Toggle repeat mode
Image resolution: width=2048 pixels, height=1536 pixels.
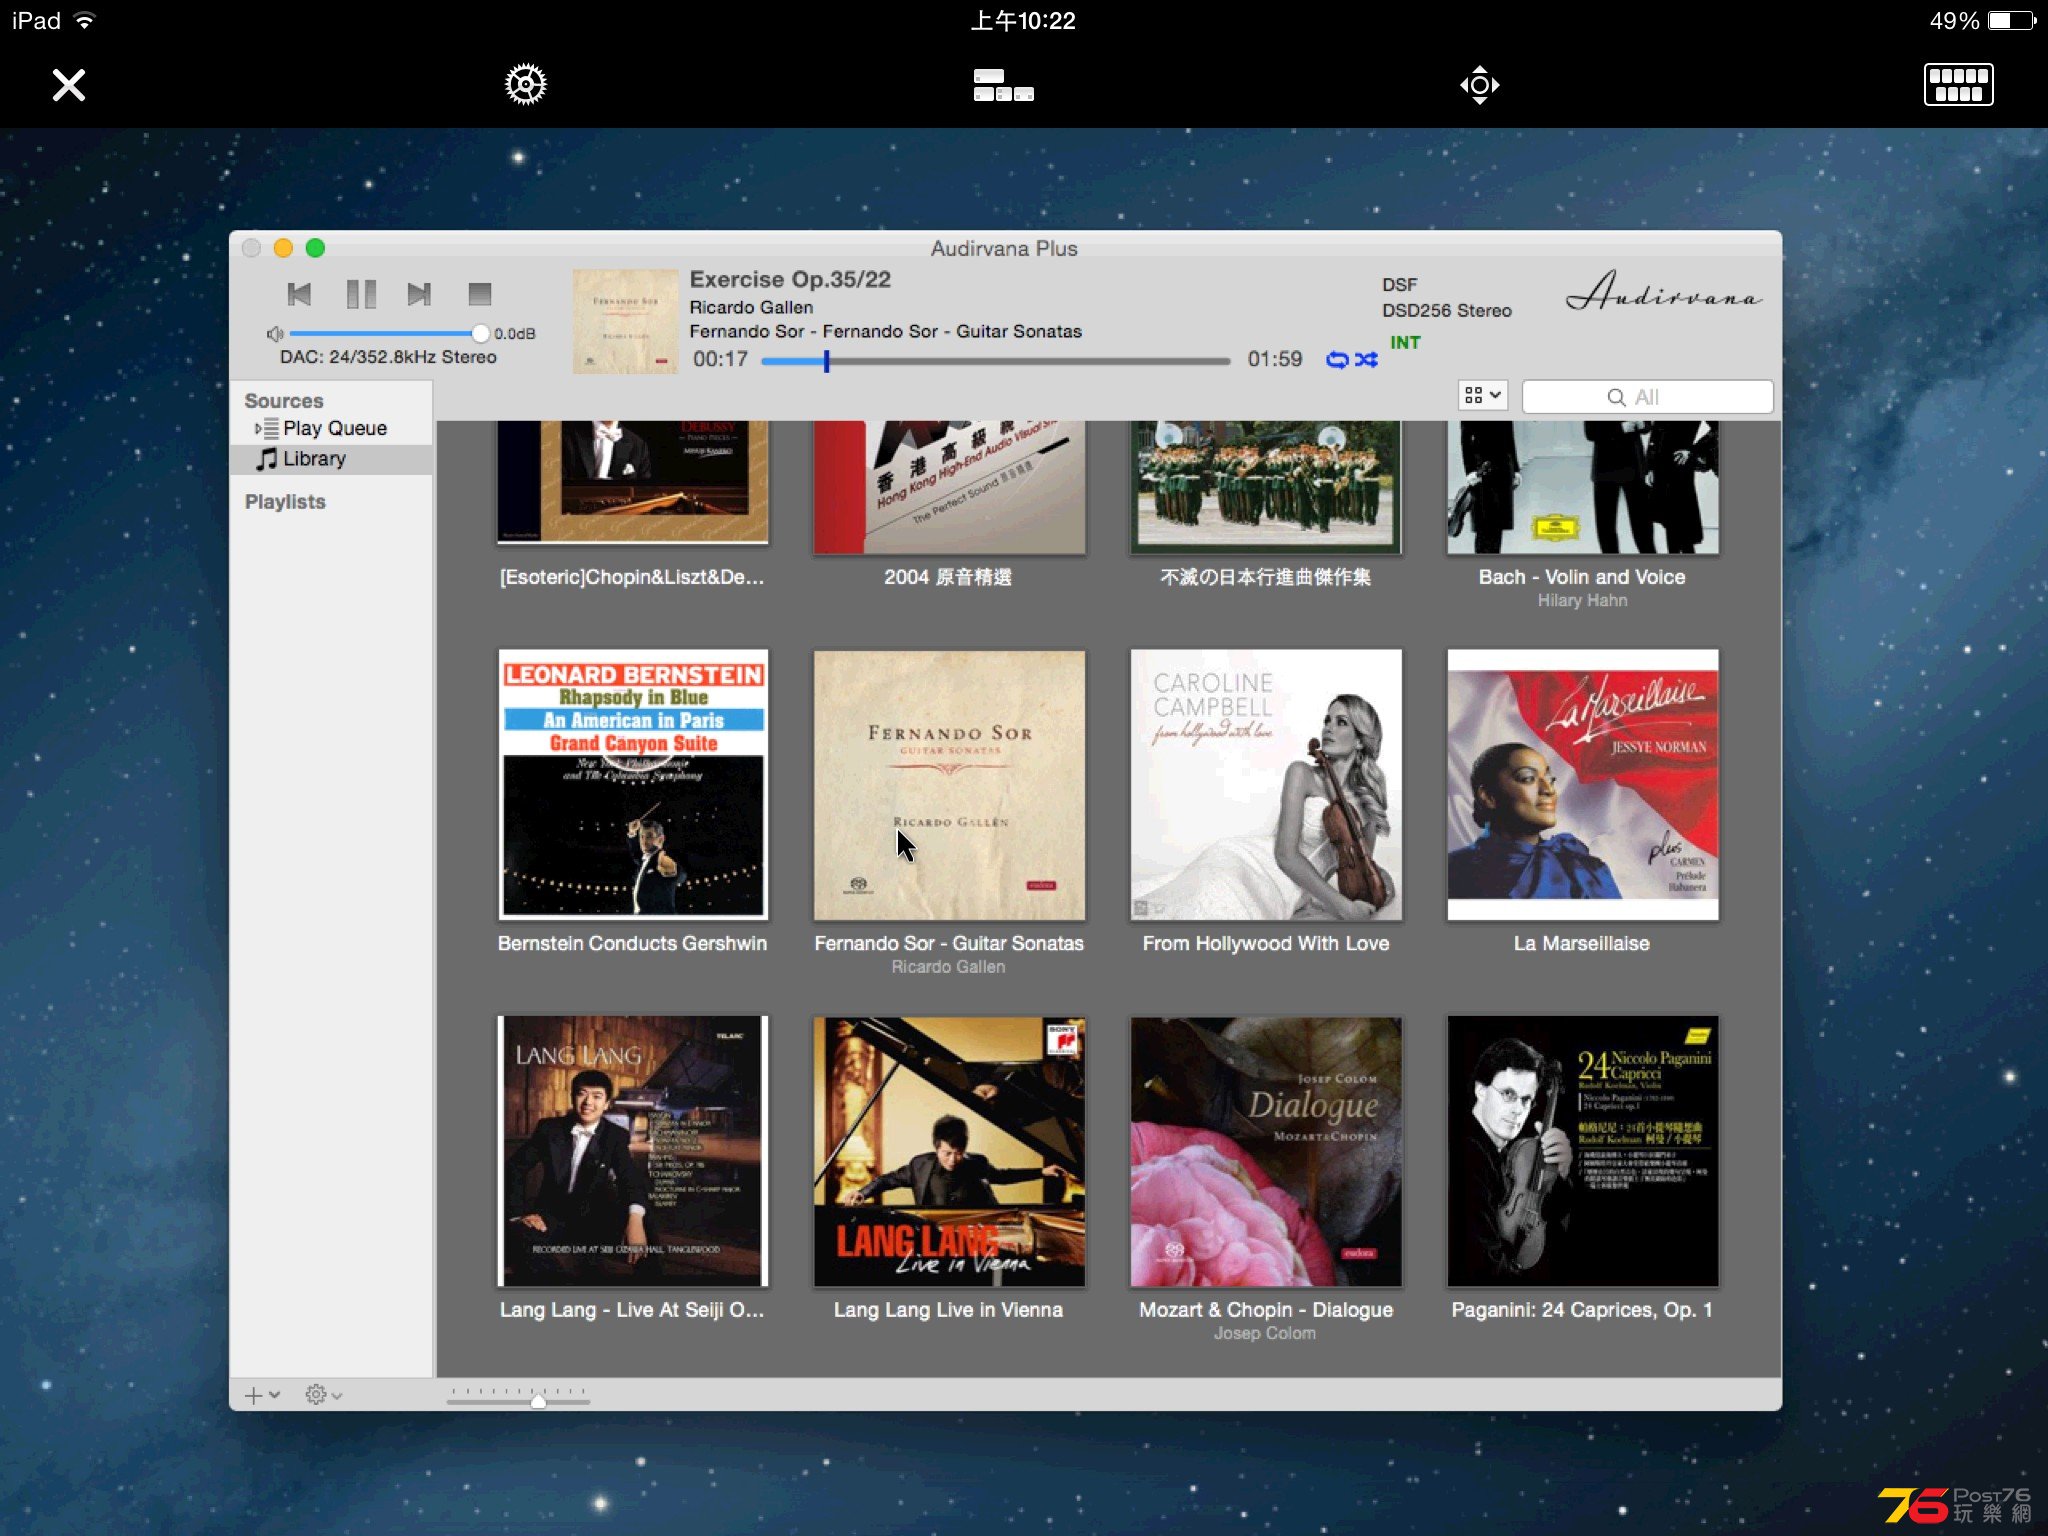point(1337,360)
